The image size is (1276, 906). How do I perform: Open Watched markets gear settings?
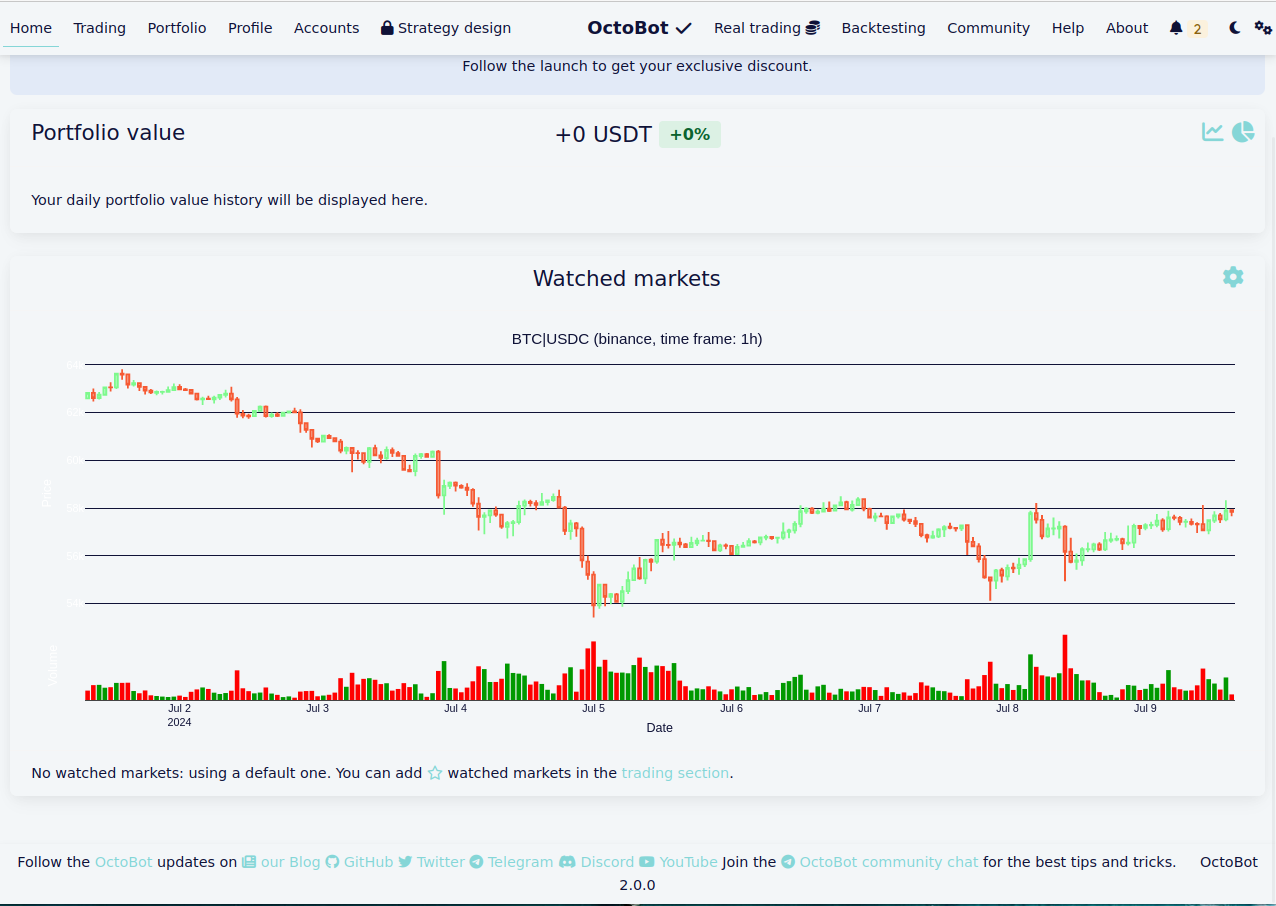1233,277
